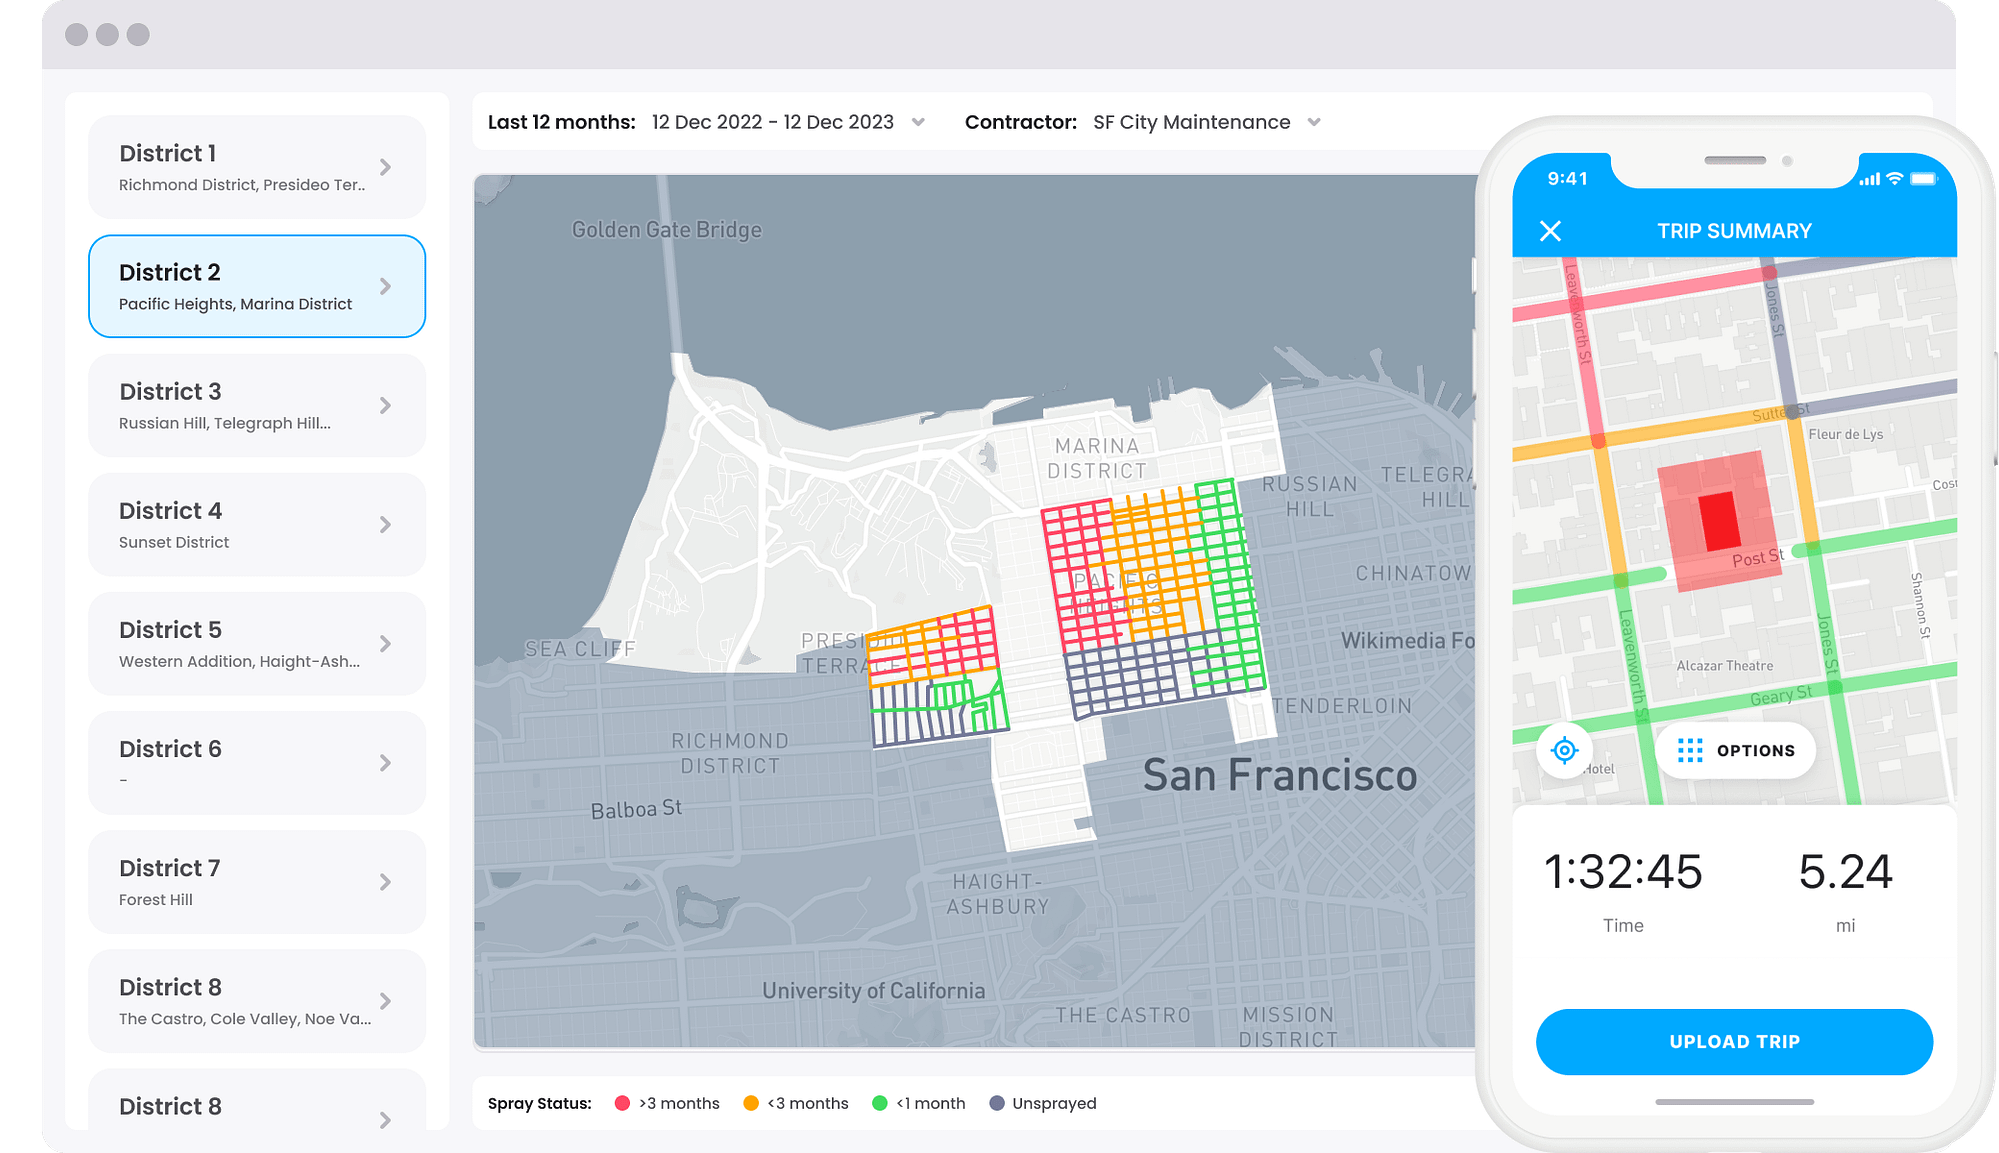
Task: Open District 6 list card
Action: click(257, 762)
